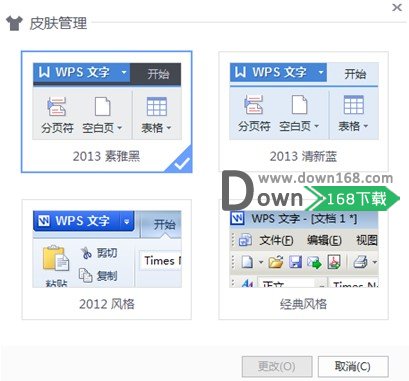Select the 2013 素雅黑 skin thumbnail
Image resolution: width=409 pixels, height=381 pixels.
tap(107, 112)
